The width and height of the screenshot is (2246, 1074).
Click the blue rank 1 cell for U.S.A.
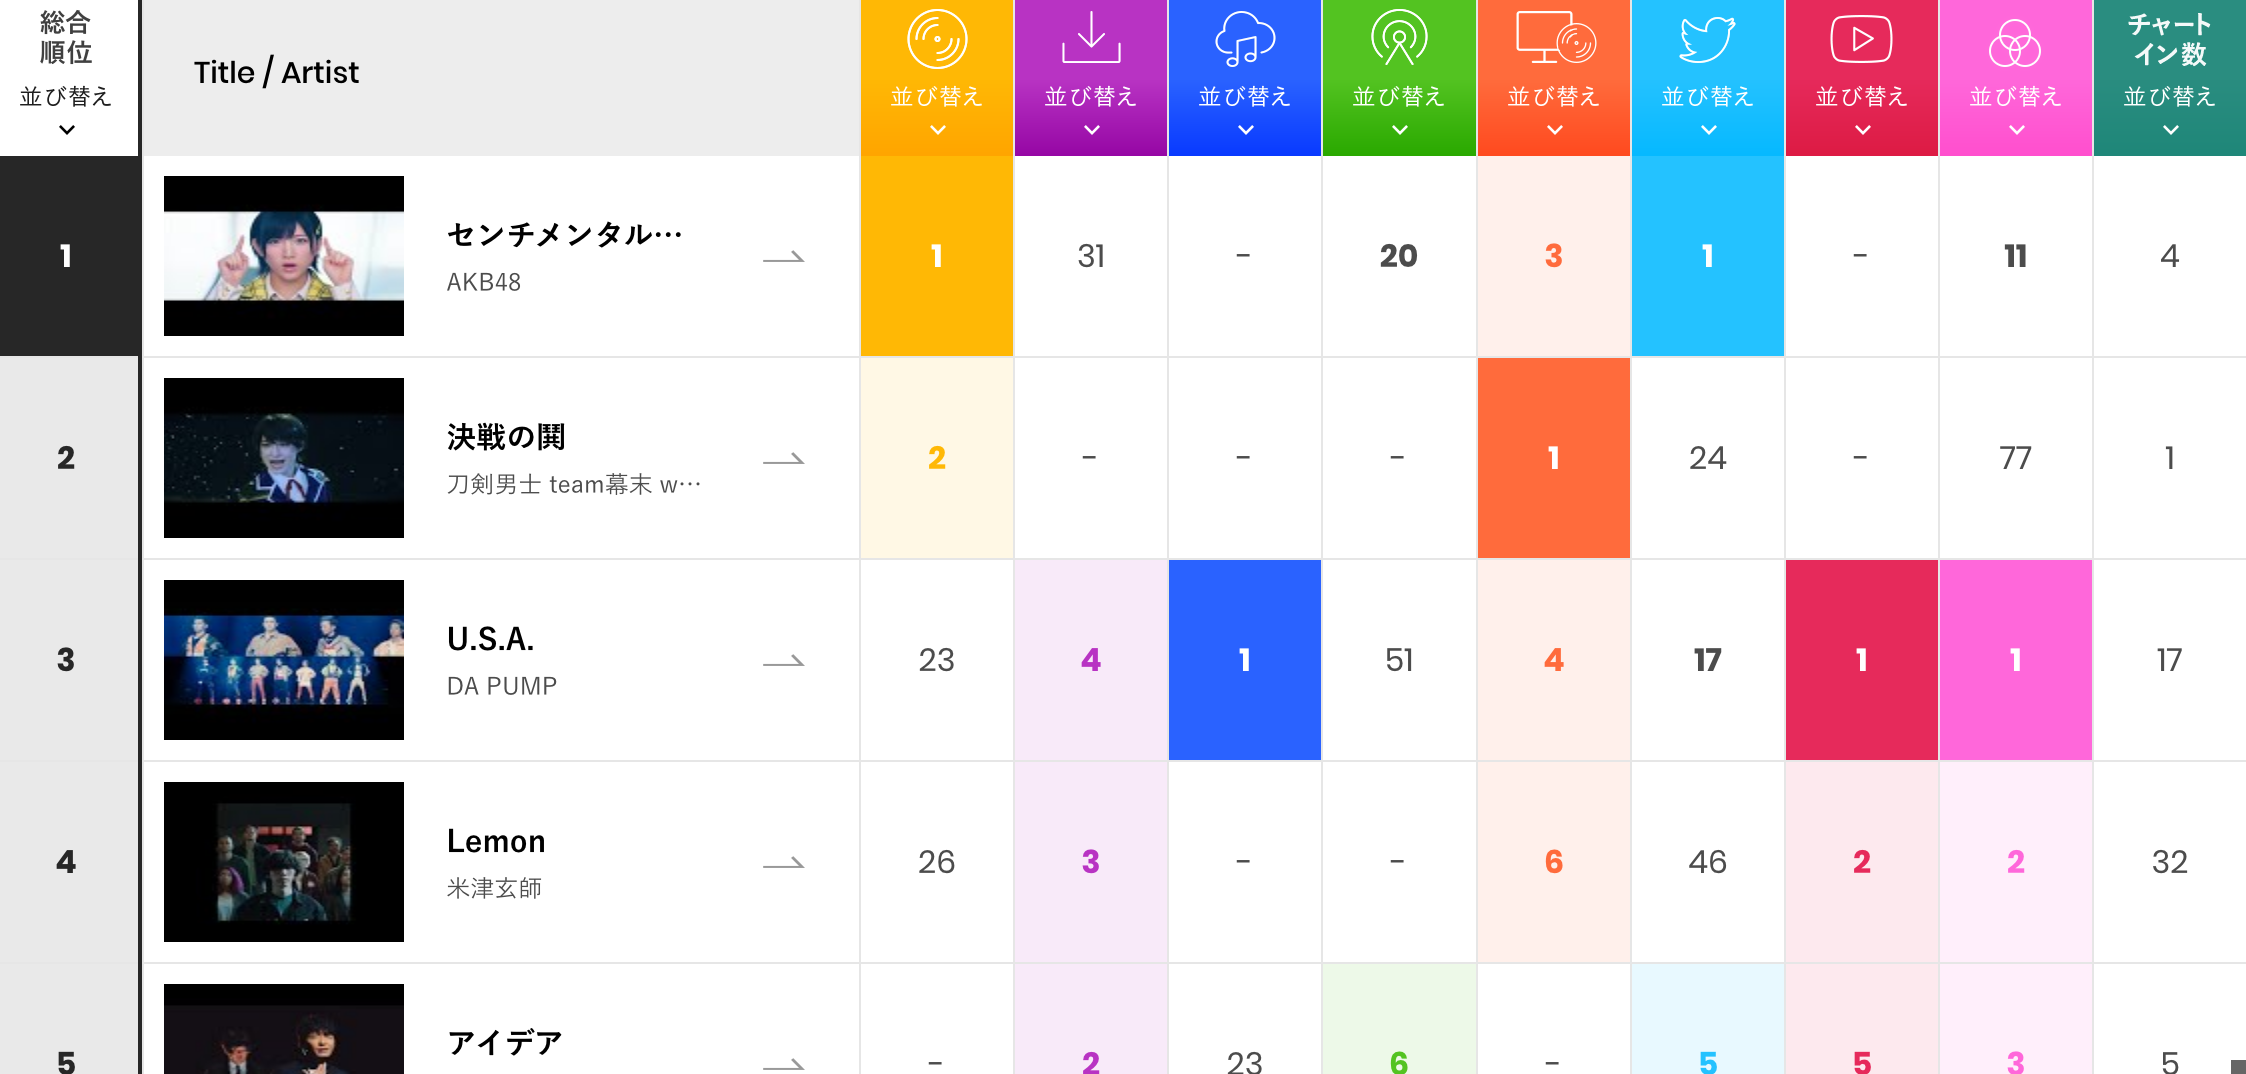(1245, 660)
